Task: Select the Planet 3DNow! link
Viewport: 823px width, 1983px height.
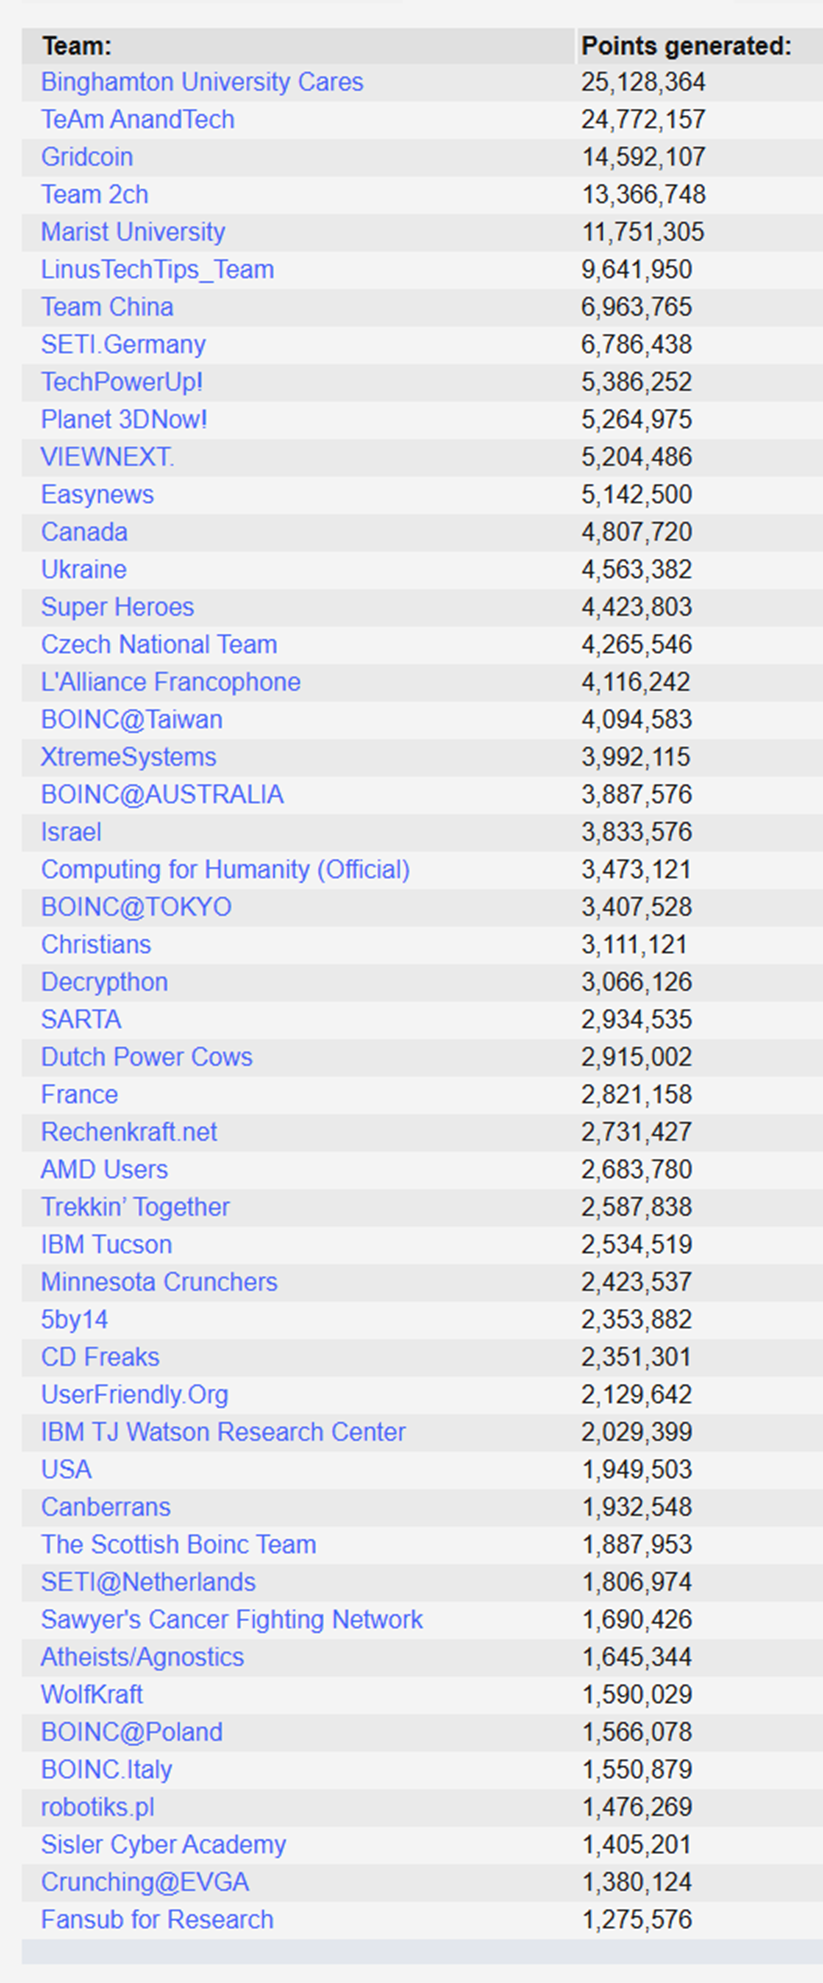Action: [x=124, y=419]
